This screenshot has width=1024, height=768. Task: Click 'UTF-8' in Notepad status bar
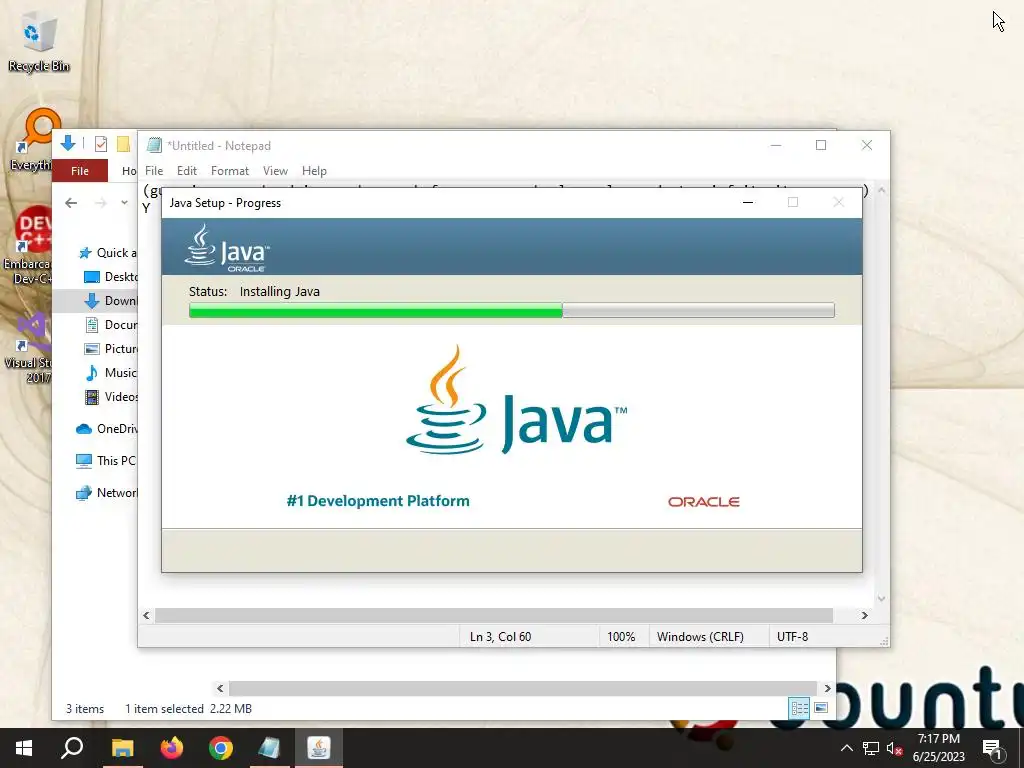click(792, 637)
